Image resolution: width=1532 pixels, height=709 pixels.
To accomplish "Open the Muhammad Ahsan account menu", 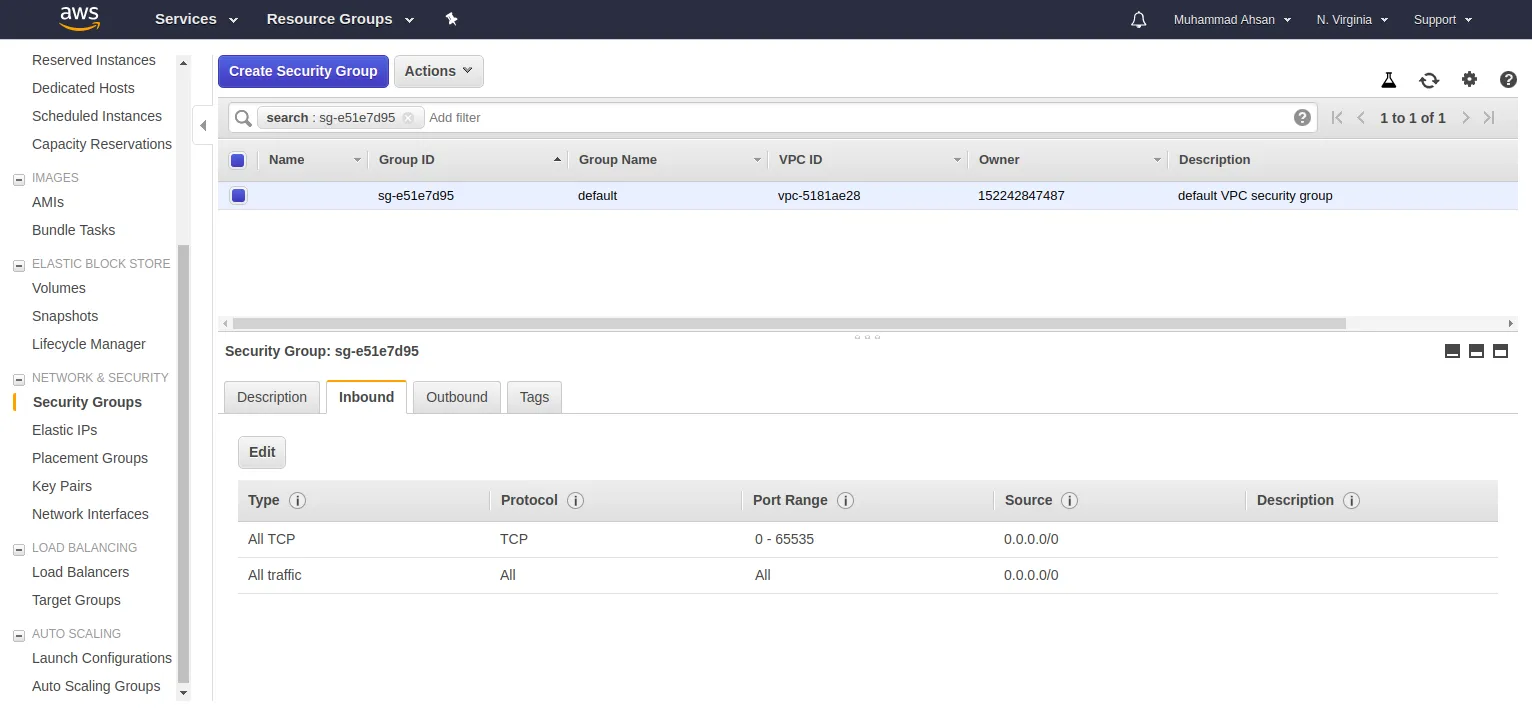I will coord(1232,20).
